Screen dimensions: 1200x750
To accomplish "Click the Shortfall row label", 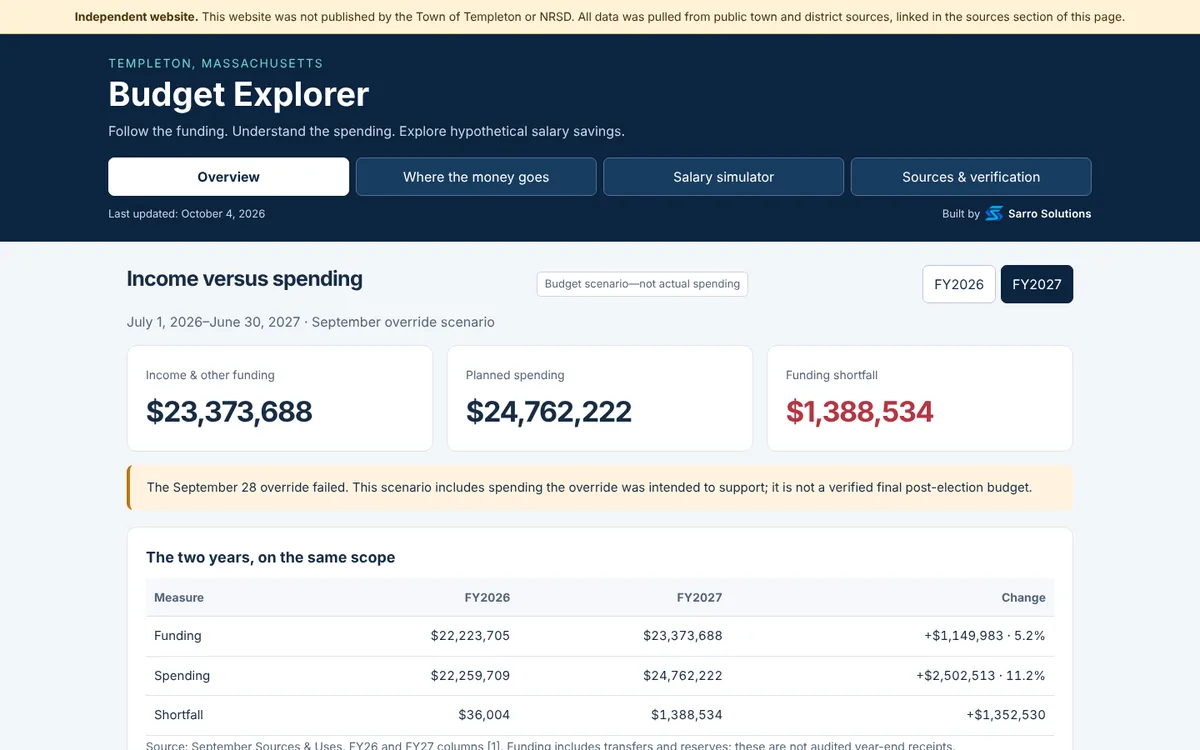I will click(x=179, y=715).
